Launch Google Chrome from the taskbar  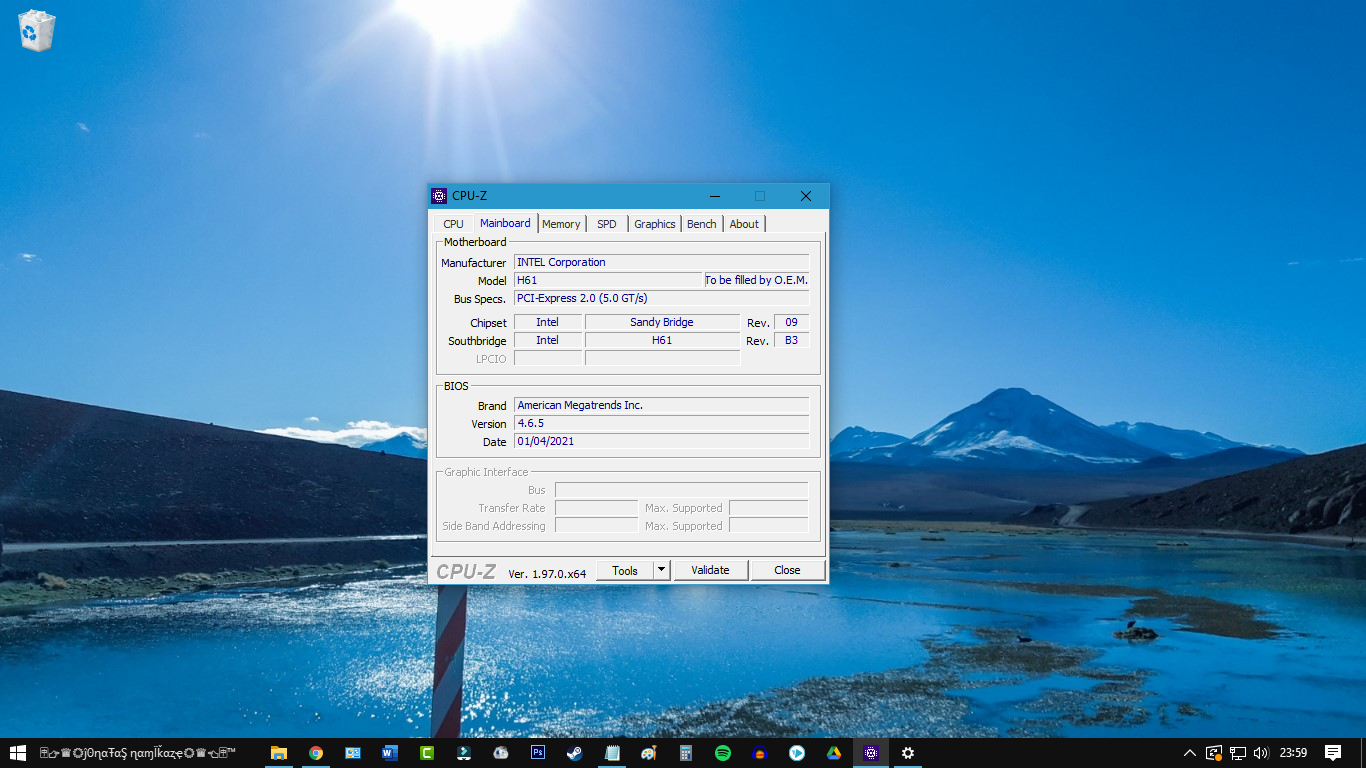[316, 753]
